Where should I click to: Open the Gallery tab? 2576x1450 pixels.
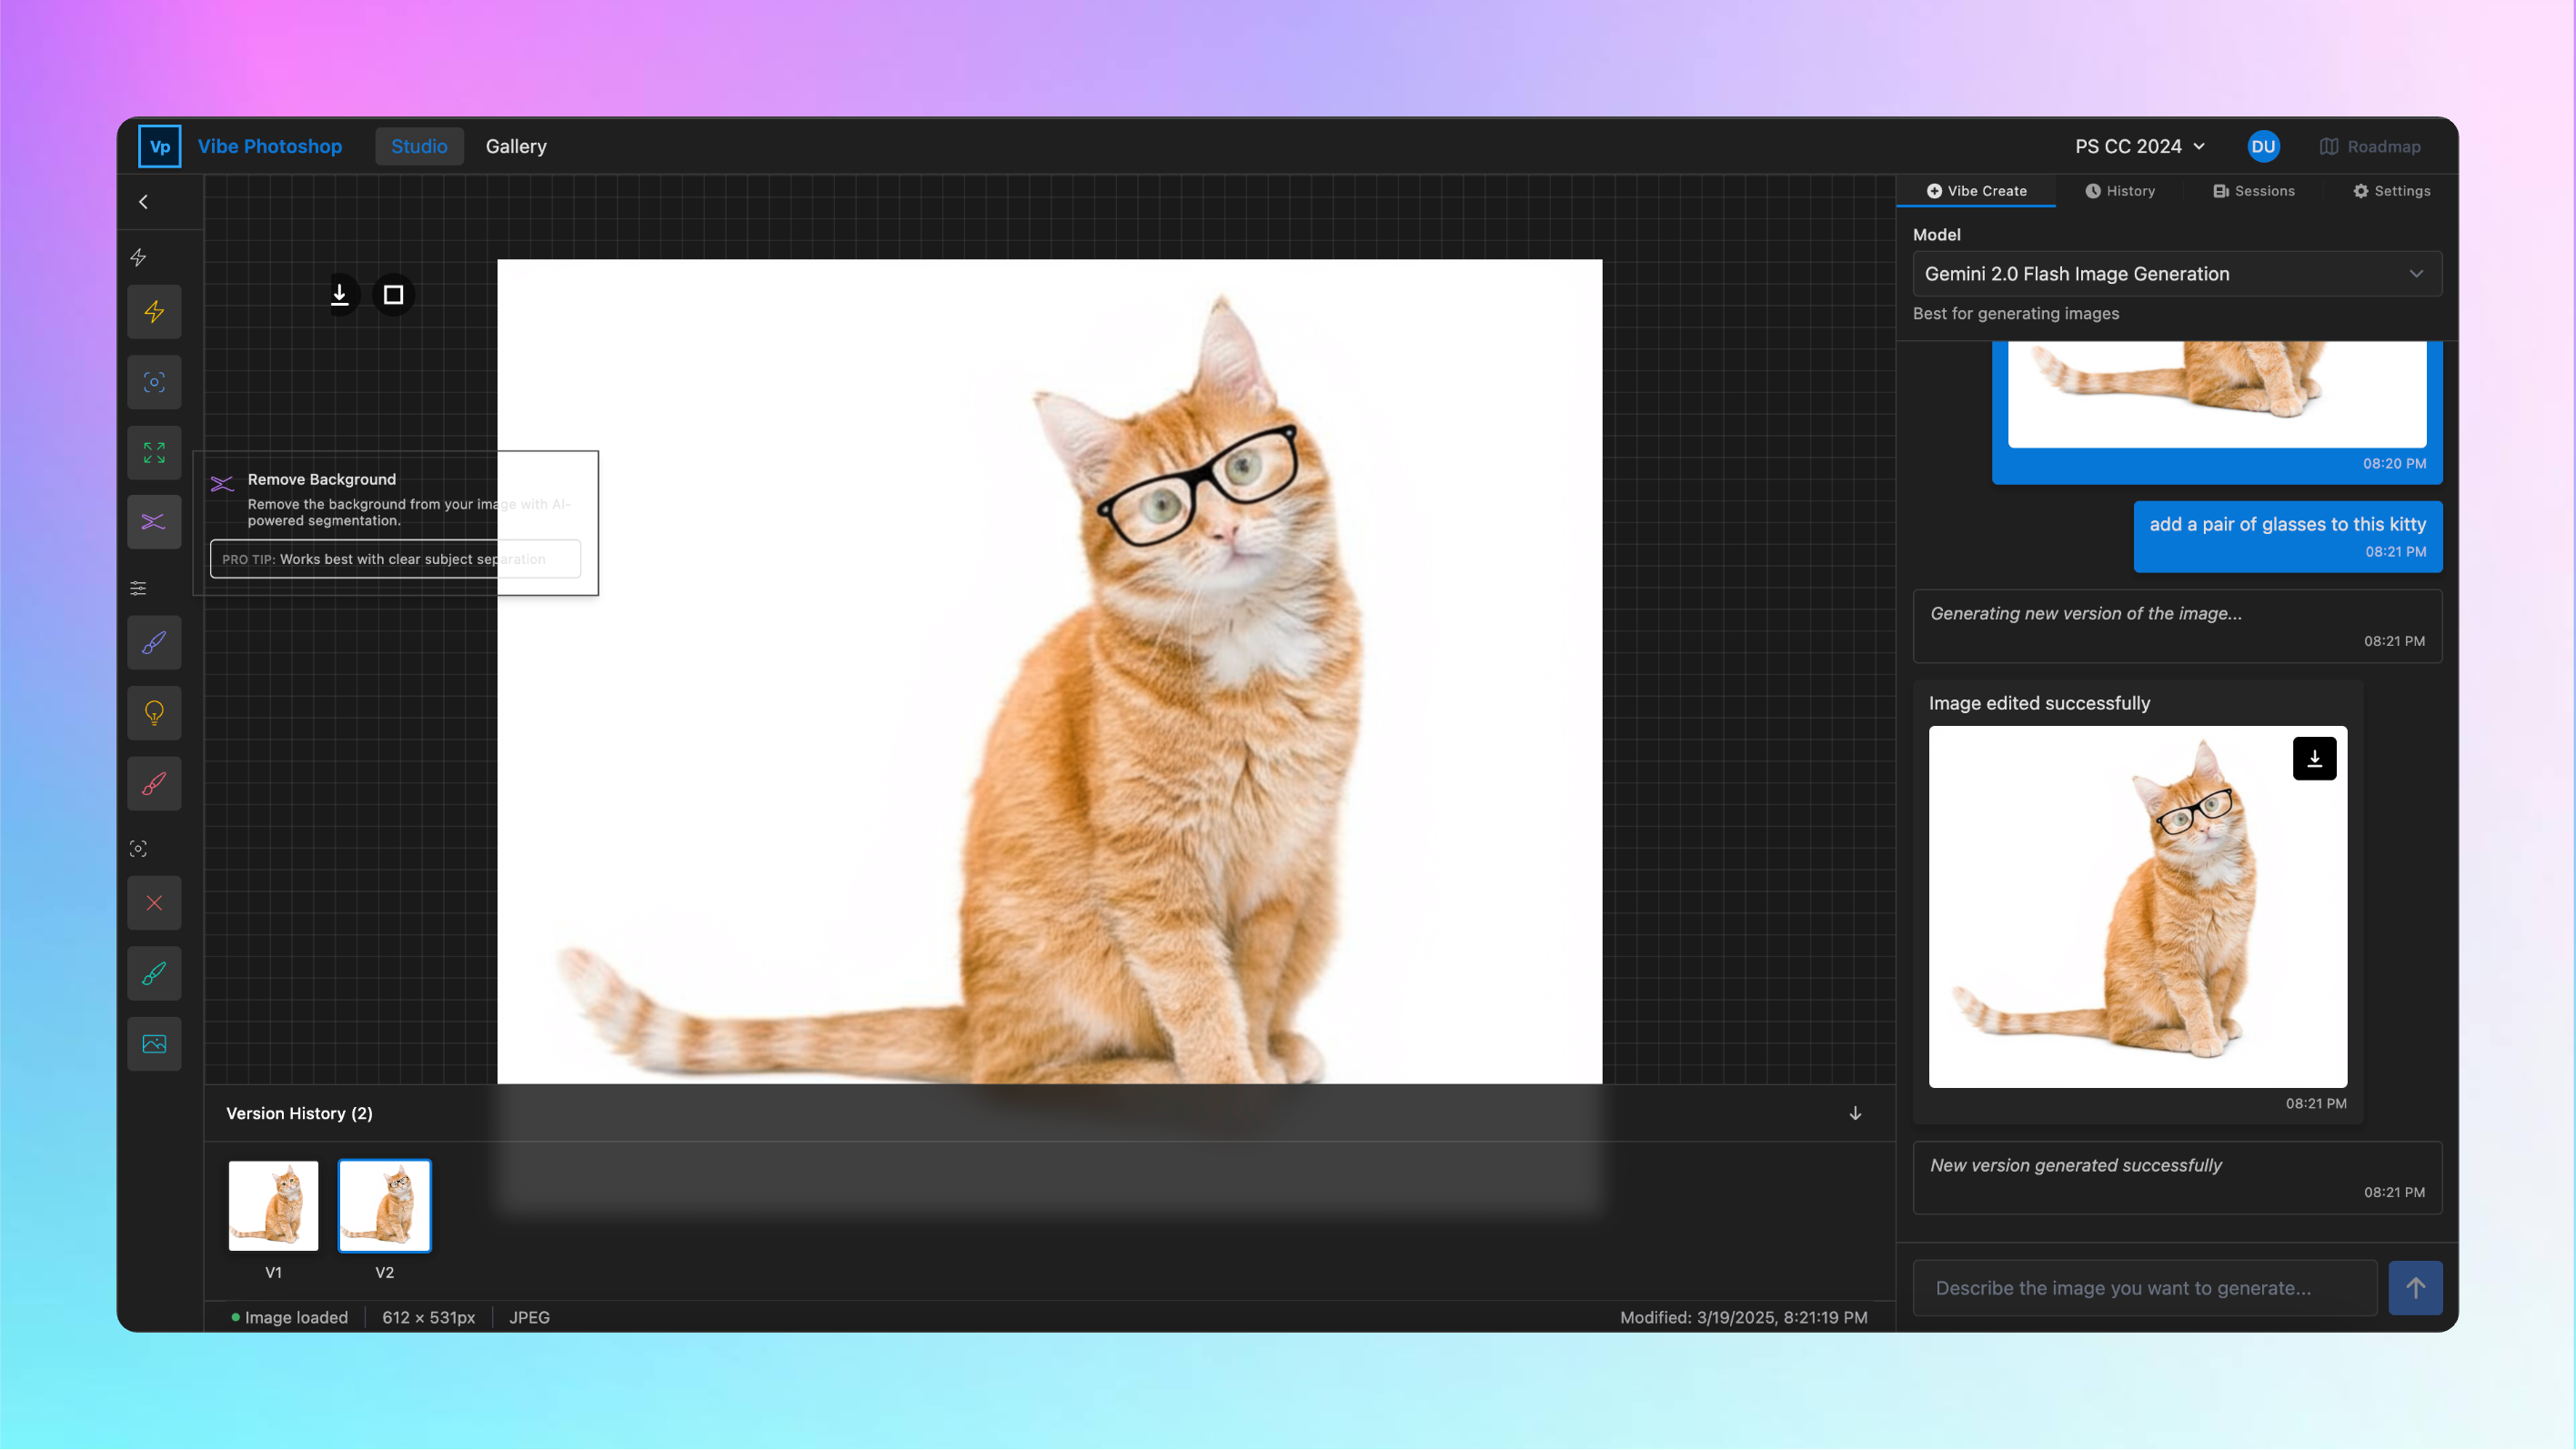516,146
